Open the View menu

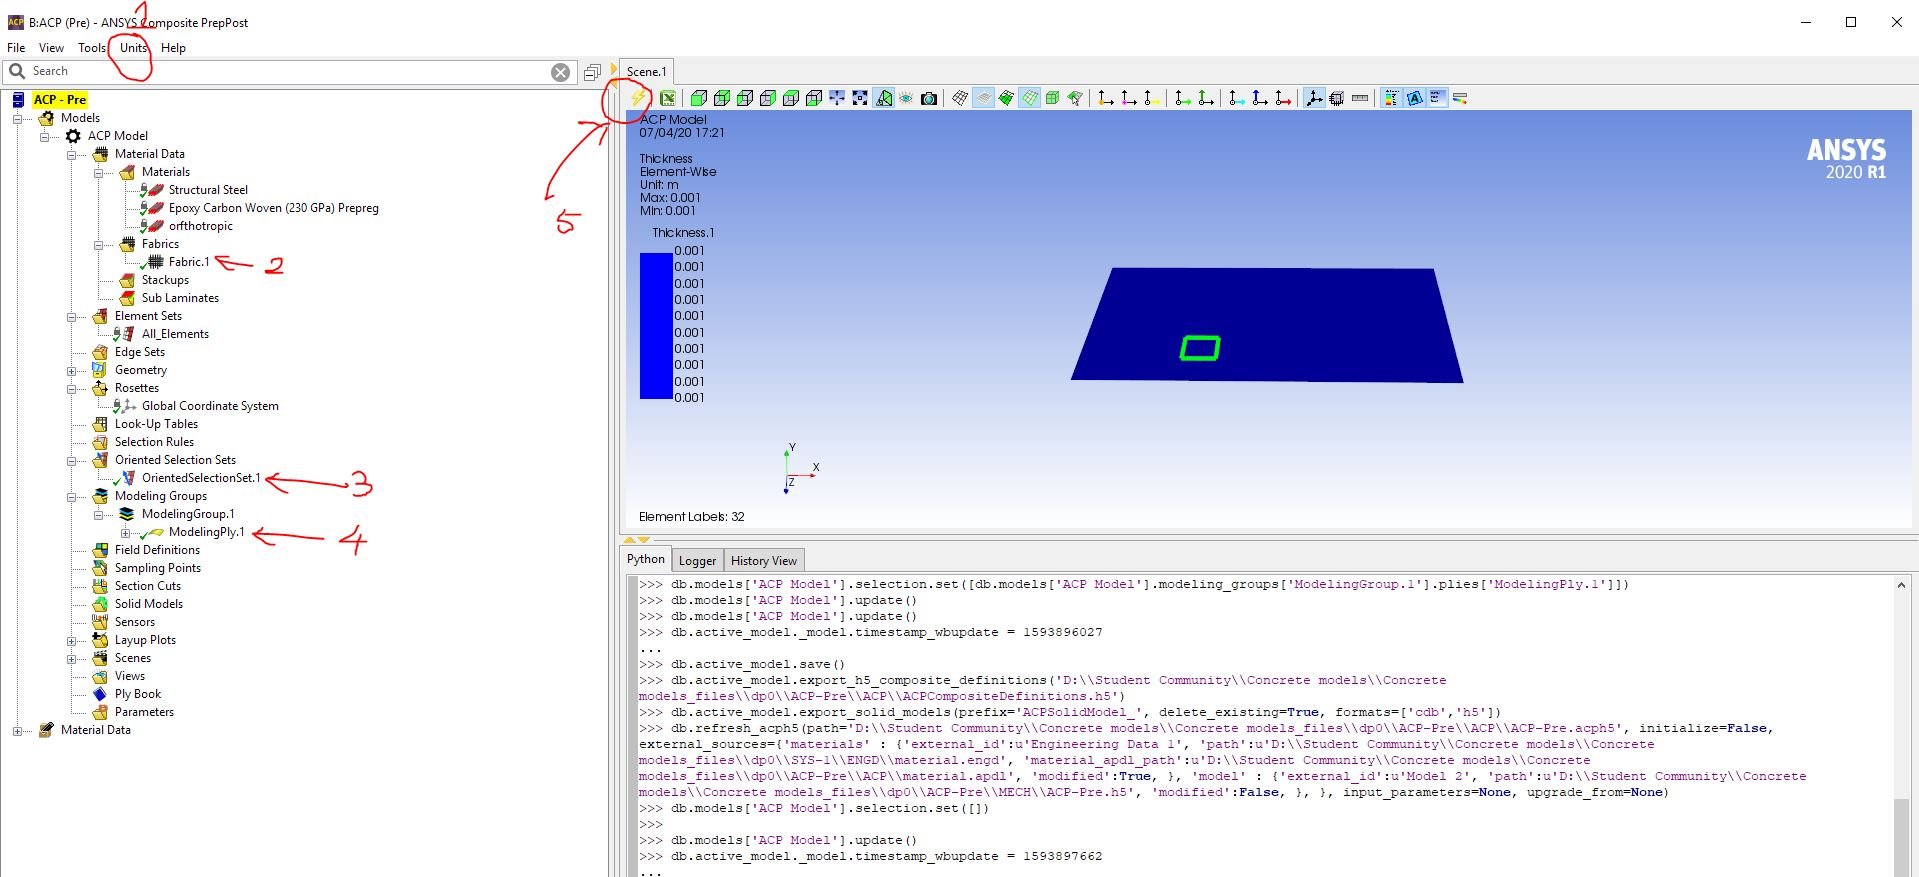point(51,47)
